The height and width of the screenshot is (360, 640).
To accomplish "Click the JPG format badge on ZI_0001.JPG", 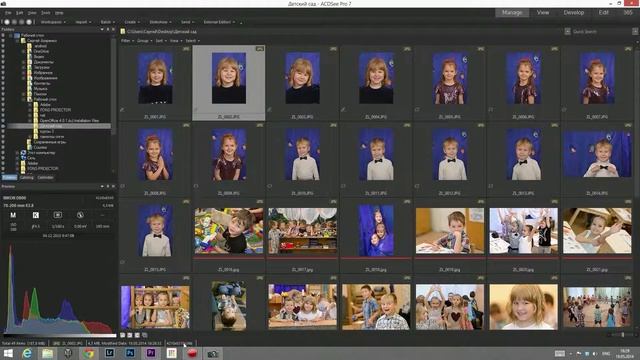I will point(186,49).
